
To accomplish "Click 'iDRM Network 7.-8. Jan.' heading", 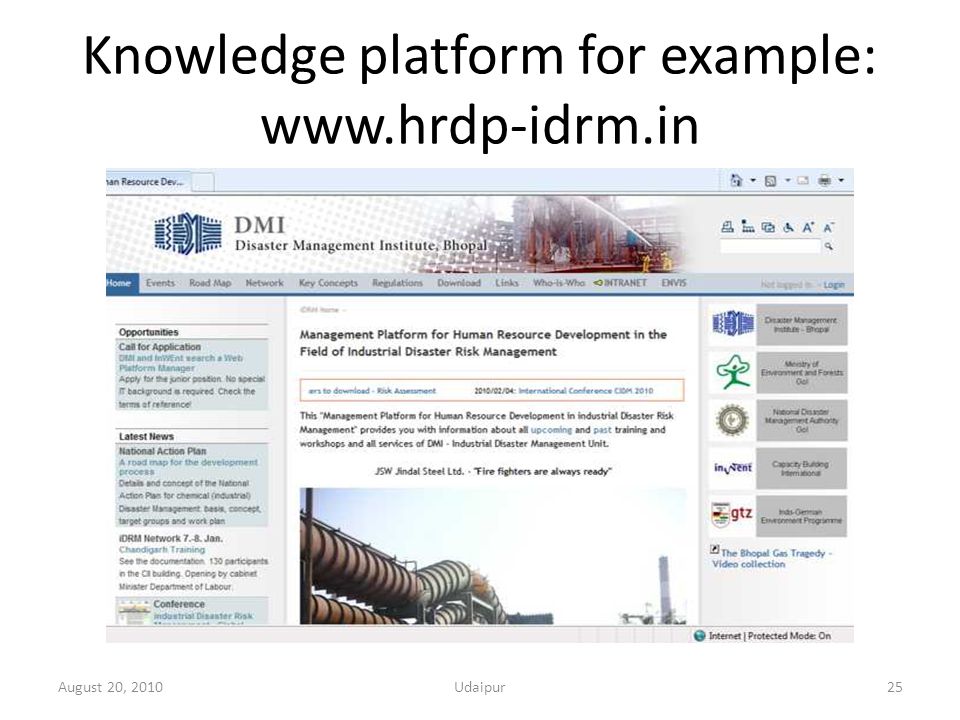I will coord(171,538).
